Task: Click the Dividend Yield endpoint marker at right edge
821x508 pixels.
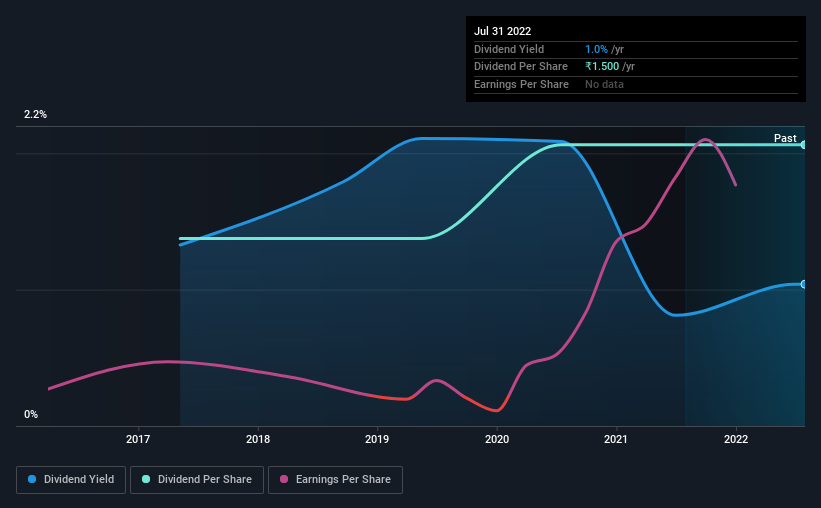Action: (803, 284)
